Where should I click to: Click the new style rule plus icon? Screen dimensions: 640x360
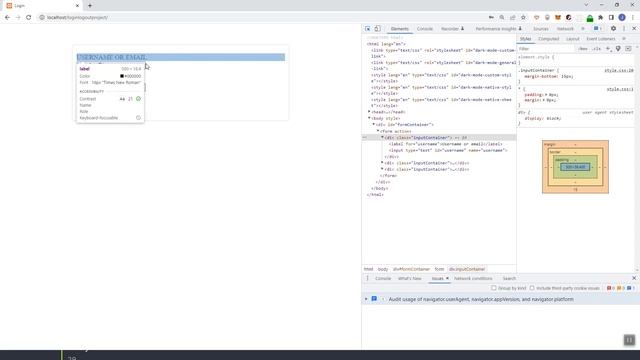point(608,49)
